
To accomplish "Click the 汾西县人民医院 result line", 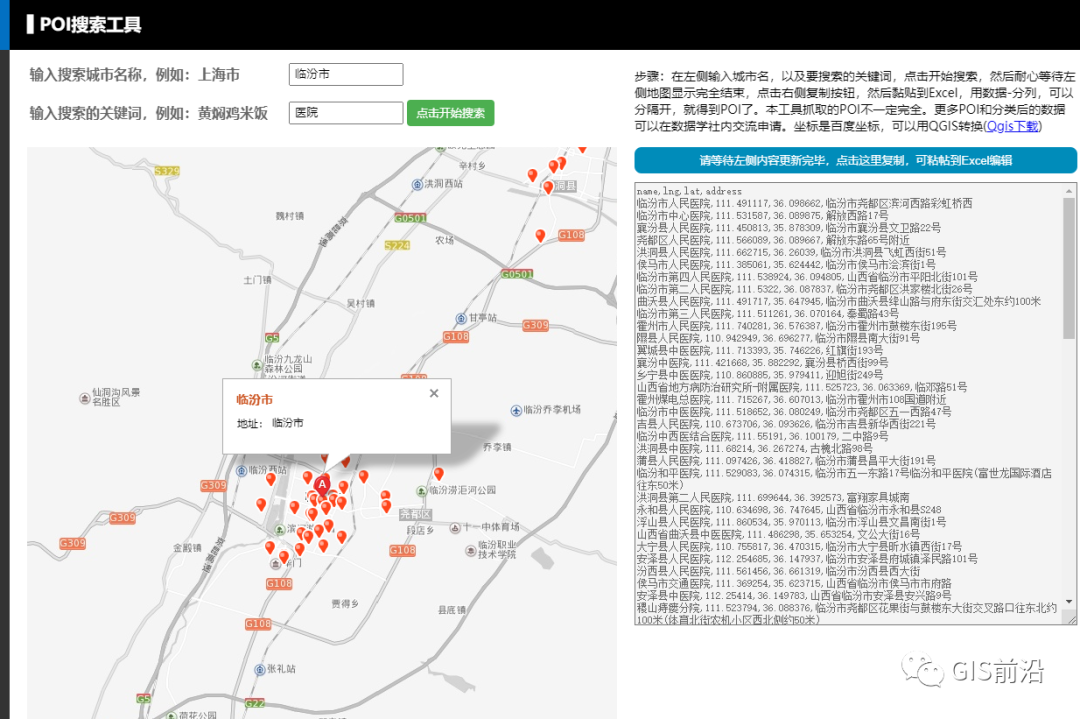I will [x=778, y=571].
